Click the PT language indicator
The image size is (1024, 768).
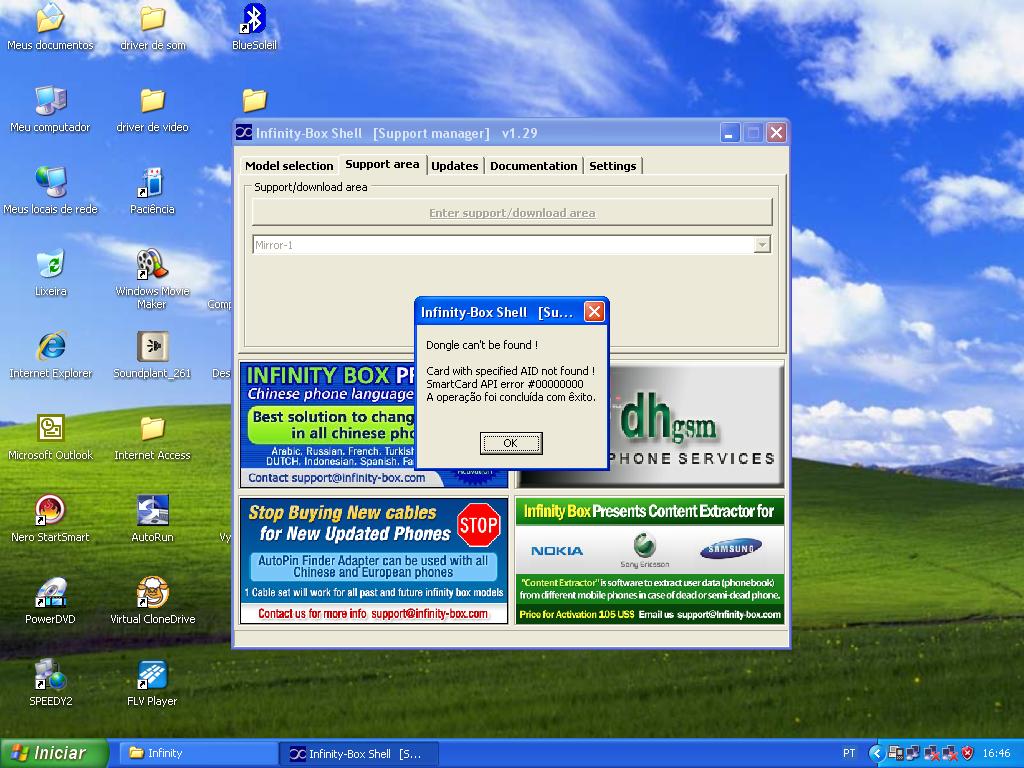tap(849, 753)
